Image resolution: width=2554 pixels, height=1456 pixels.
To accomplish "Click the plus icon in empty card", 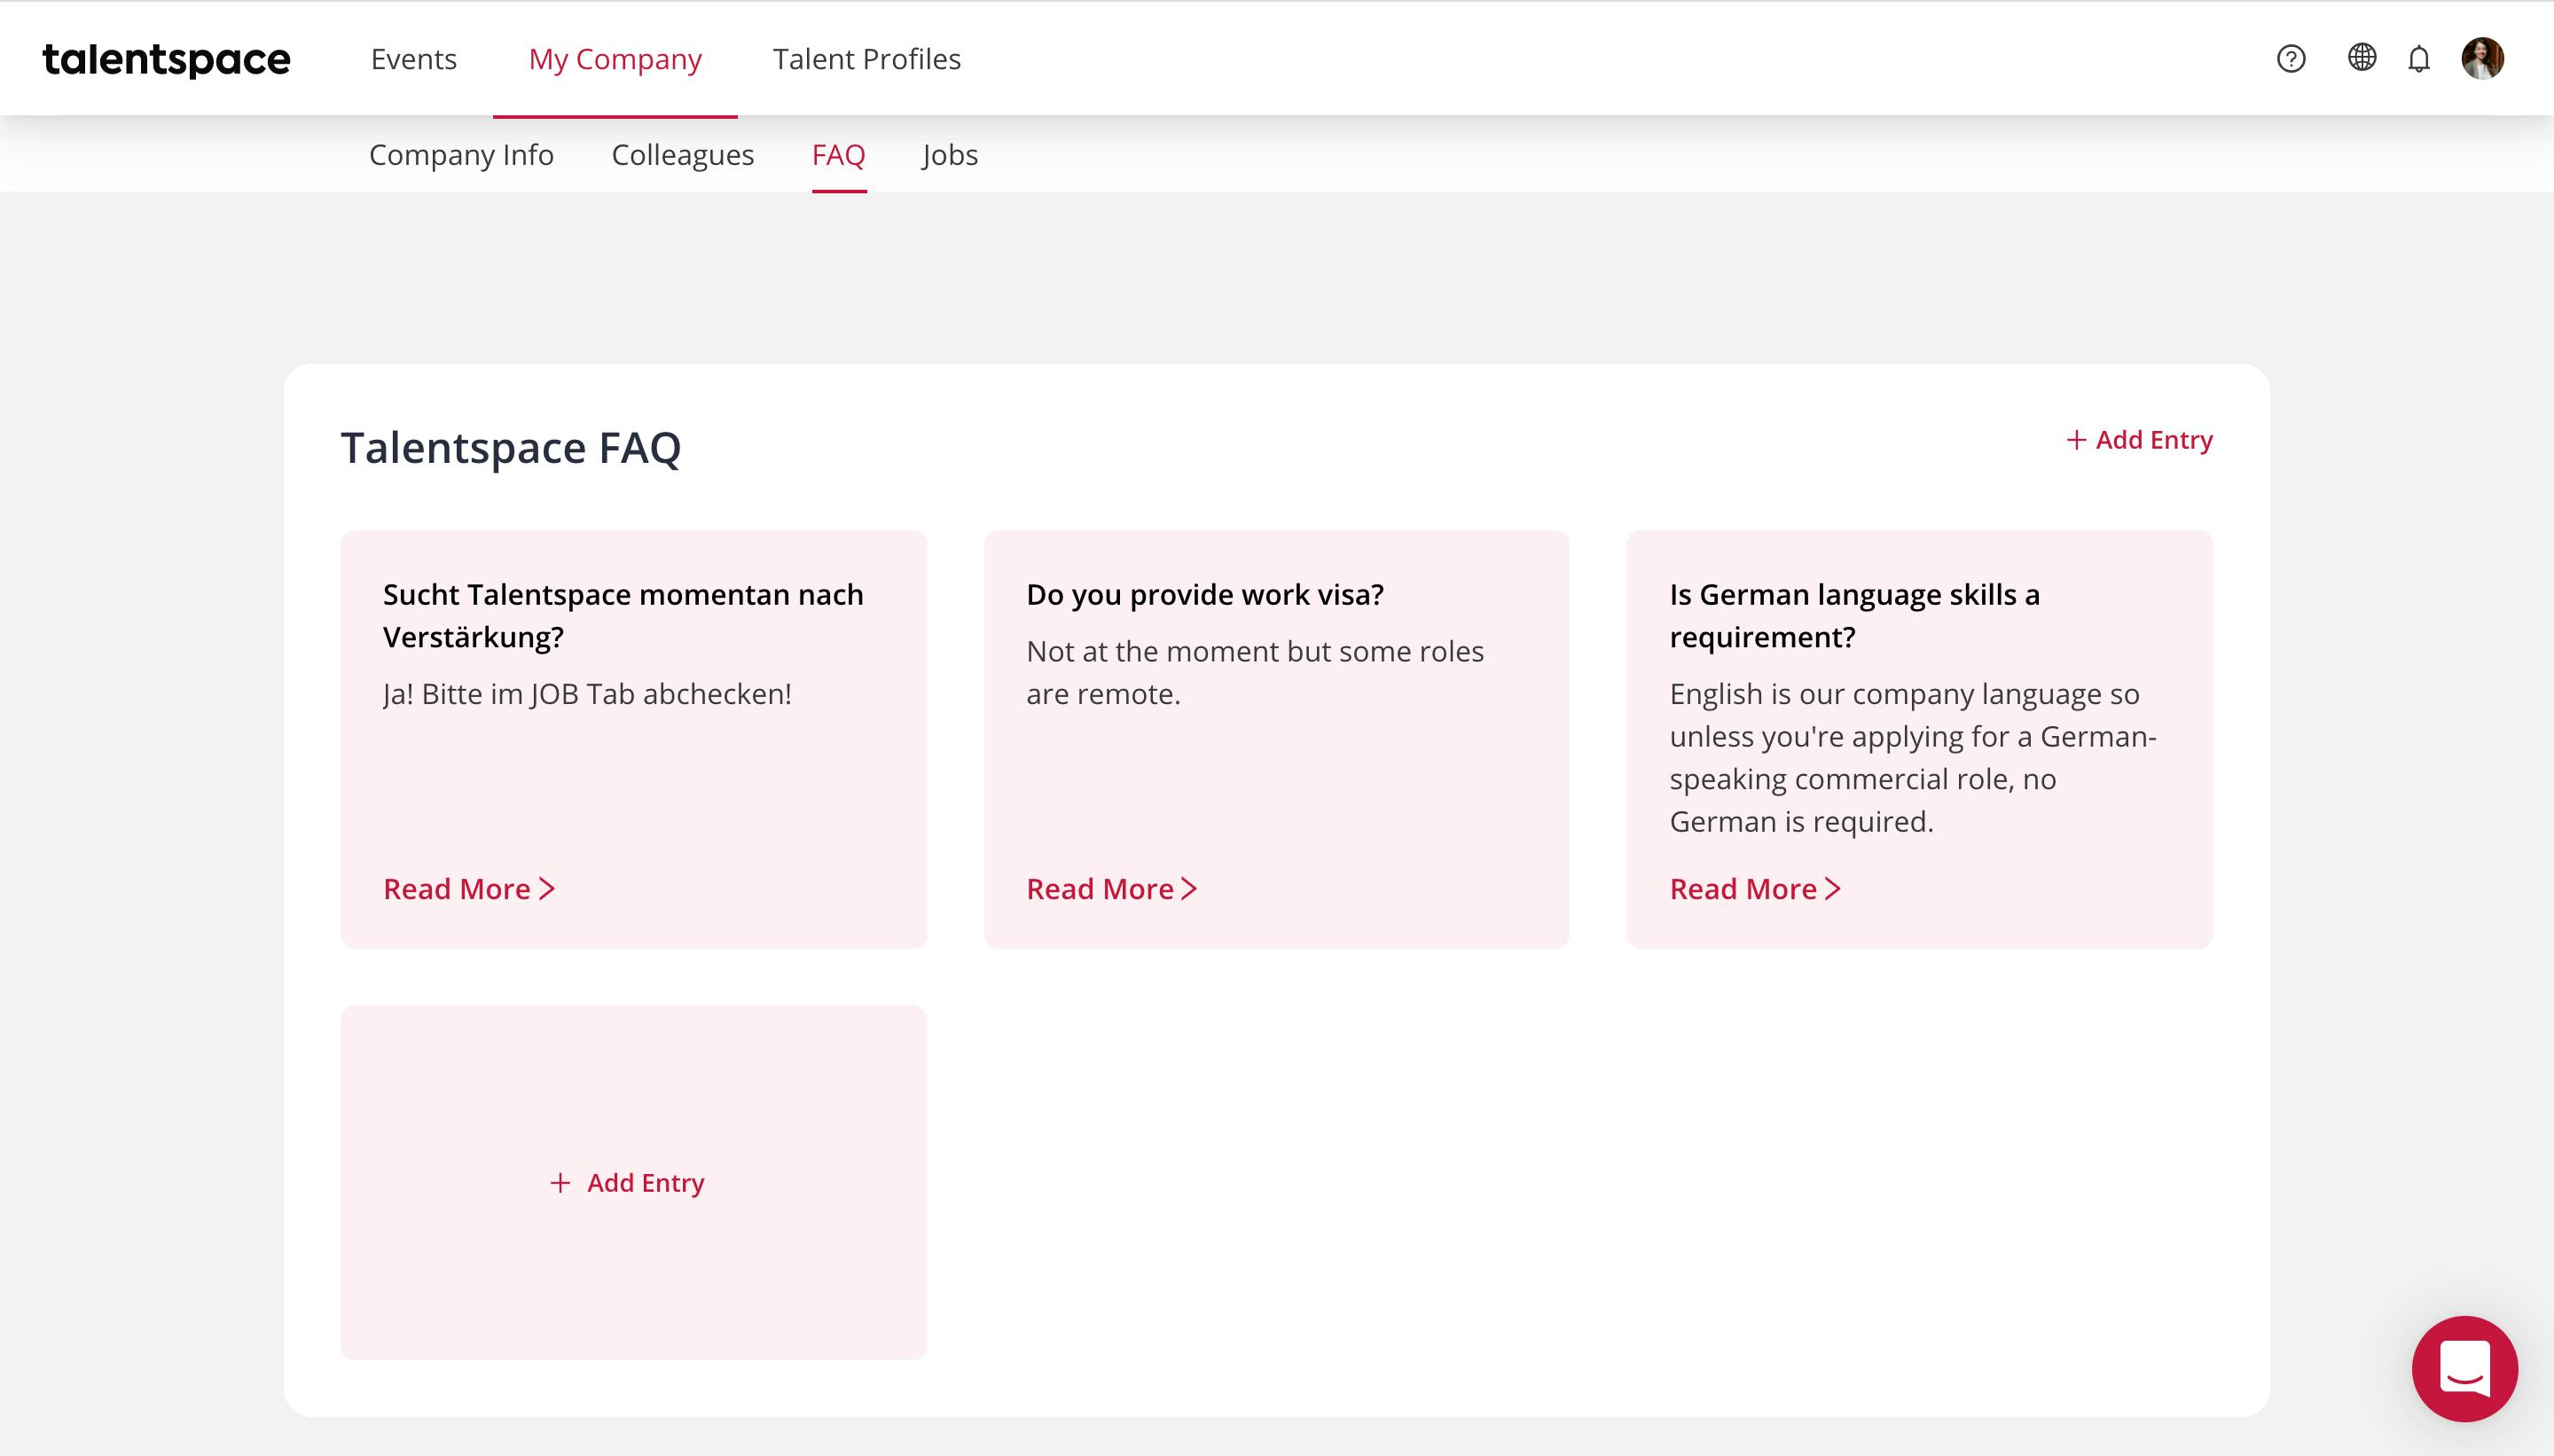I will (x=560, y=1183).
